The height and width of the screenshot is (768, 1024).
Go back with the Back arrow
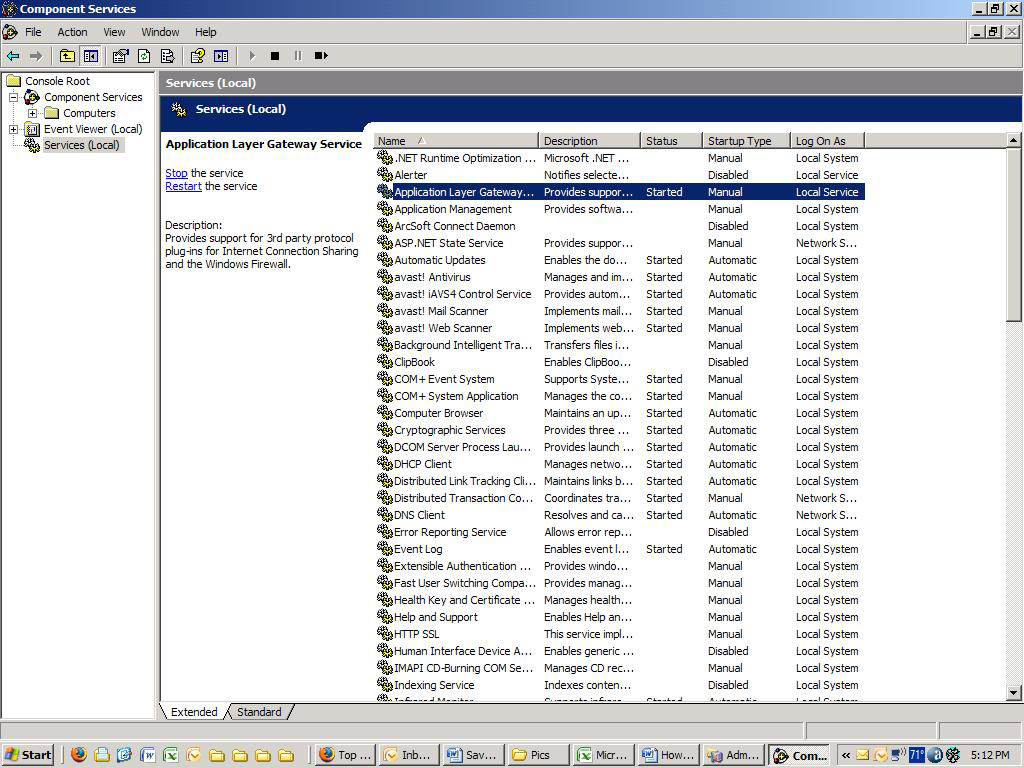(13, 56)
